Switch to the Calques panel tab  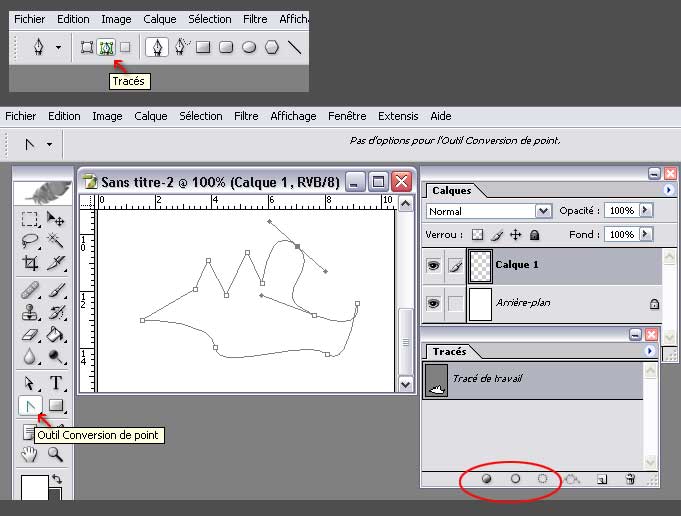(452, 191)
